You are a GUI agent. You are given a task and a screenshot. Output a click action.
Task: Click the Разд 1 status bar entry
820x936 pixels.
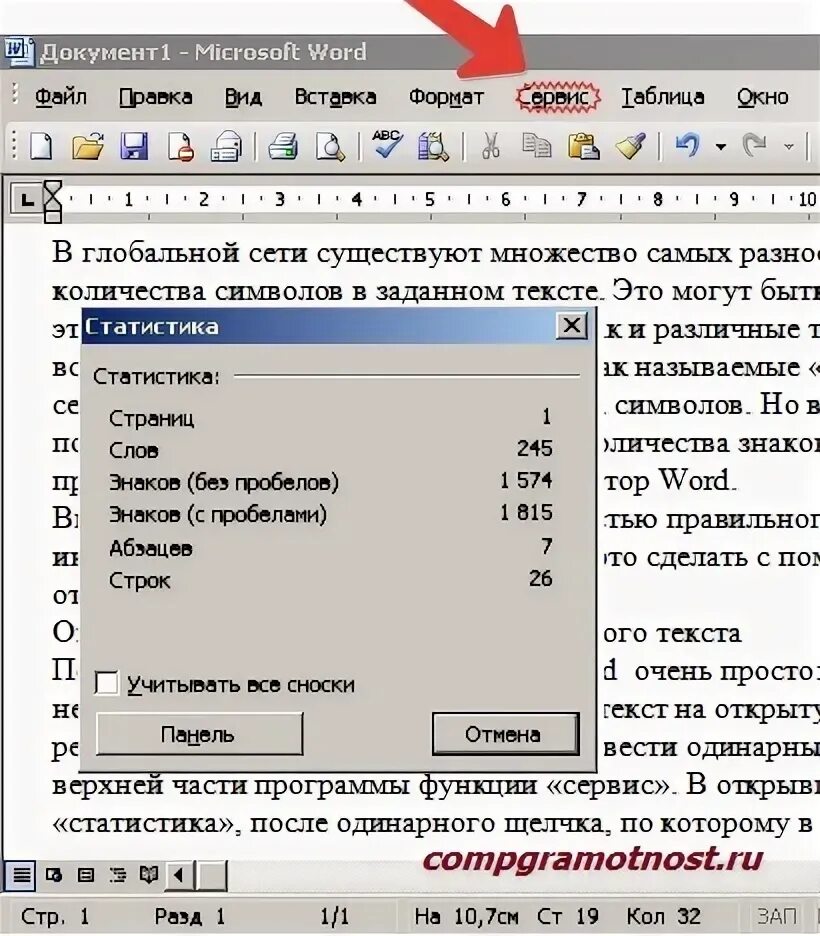(x=190, y=916)
